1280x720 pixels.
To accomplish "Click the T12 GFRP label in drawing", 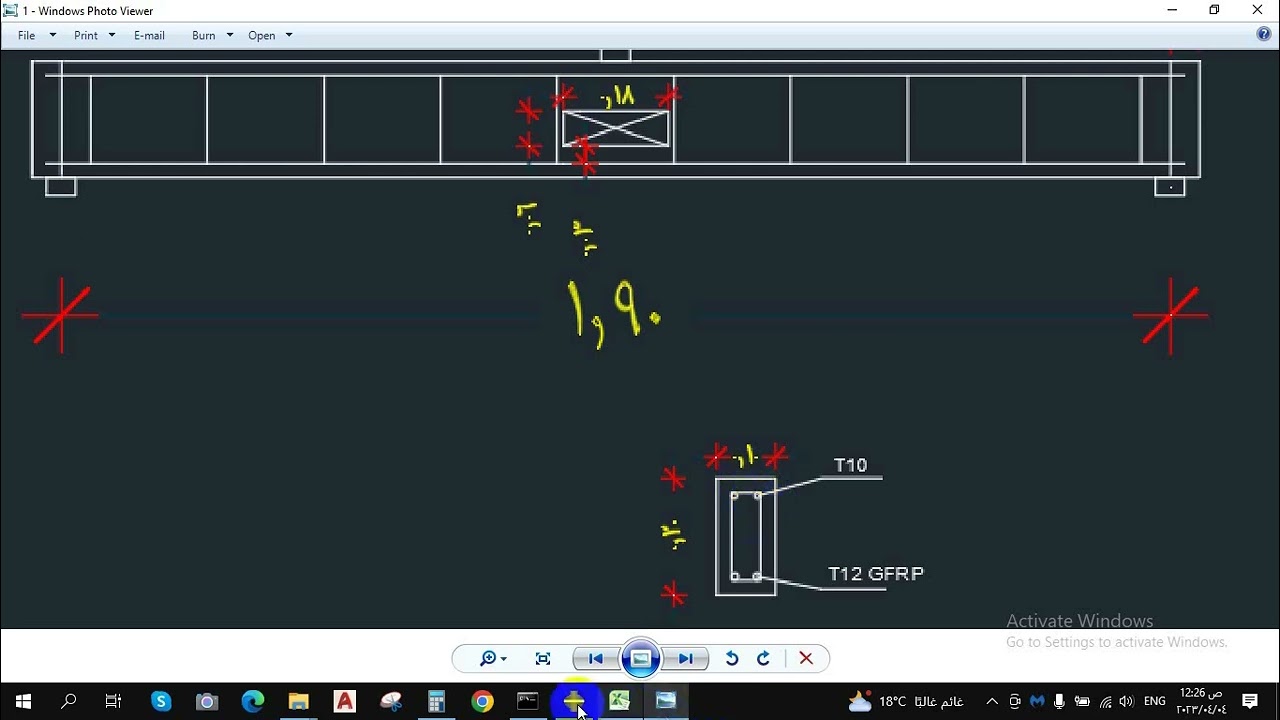I will click(876, 574).
